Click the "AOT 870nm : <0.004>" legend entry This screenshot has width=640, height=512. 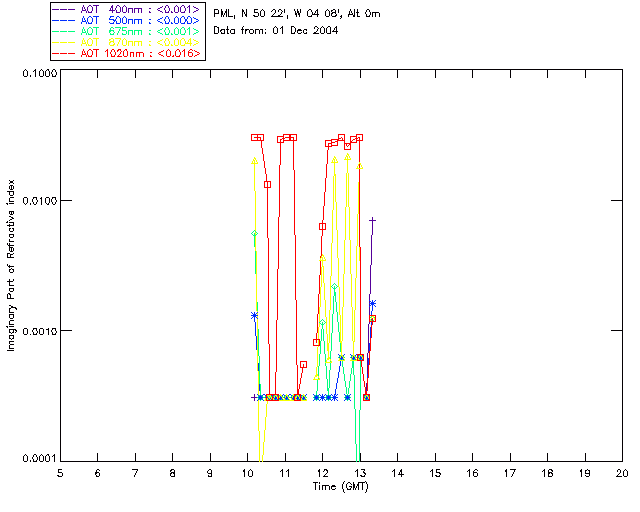[x=128, y=42]
